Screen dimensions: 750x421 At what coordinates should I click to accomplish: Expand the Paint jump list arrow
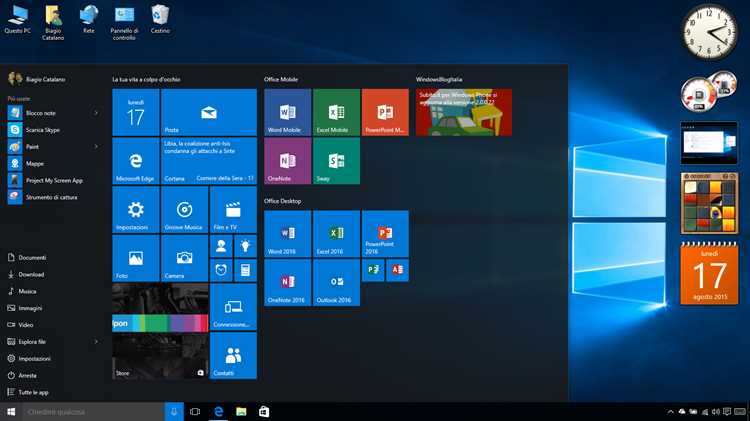point(96,146)
